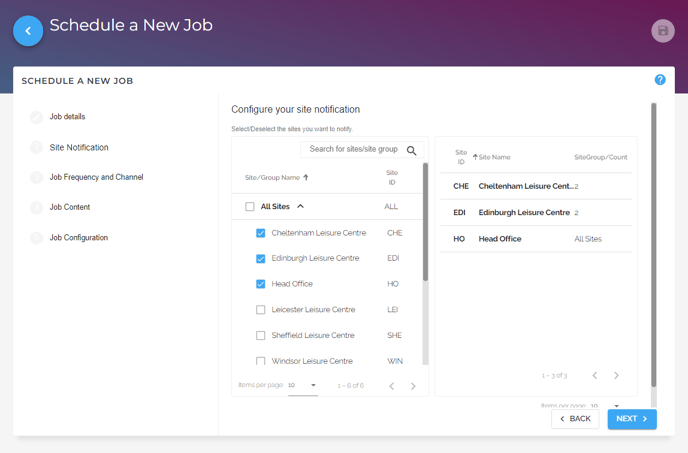Image resolution: width=688 pixels, height=453 pixels.
Task: Click All Sites group value for Head Office
Action: tap(588, 239)
